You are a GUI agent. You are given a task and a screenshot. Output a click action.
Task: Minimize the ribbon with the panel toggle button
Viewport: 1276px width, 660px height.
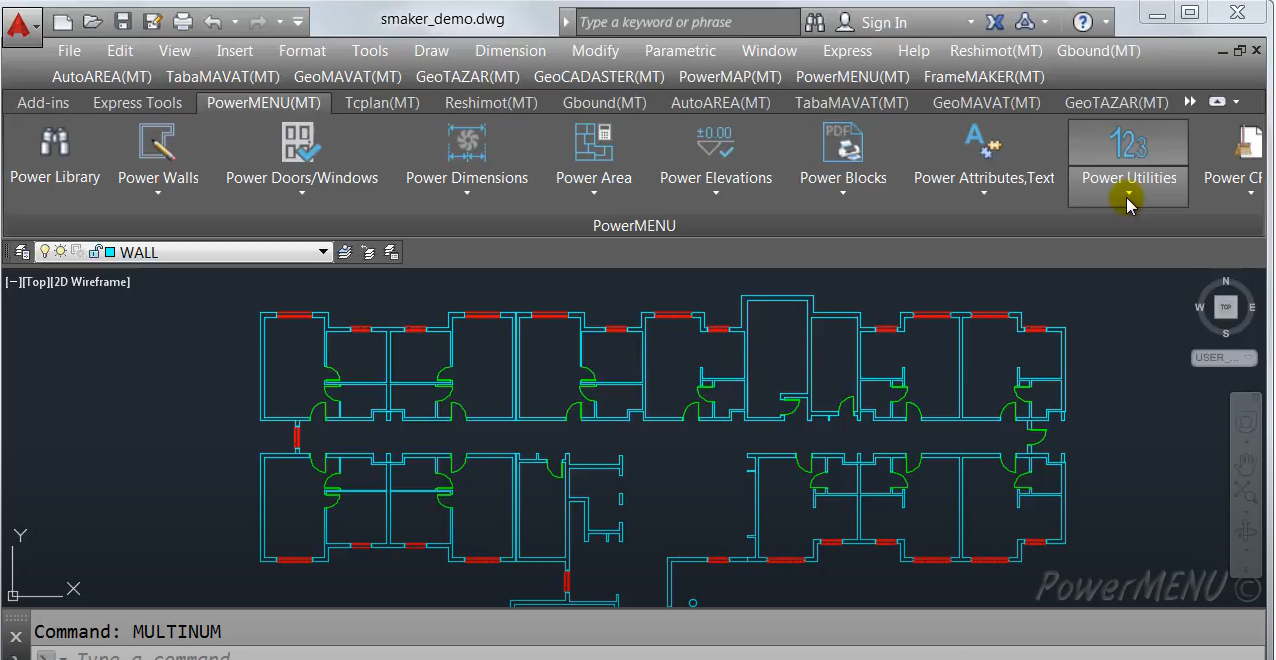click(x=1219, y=102)
